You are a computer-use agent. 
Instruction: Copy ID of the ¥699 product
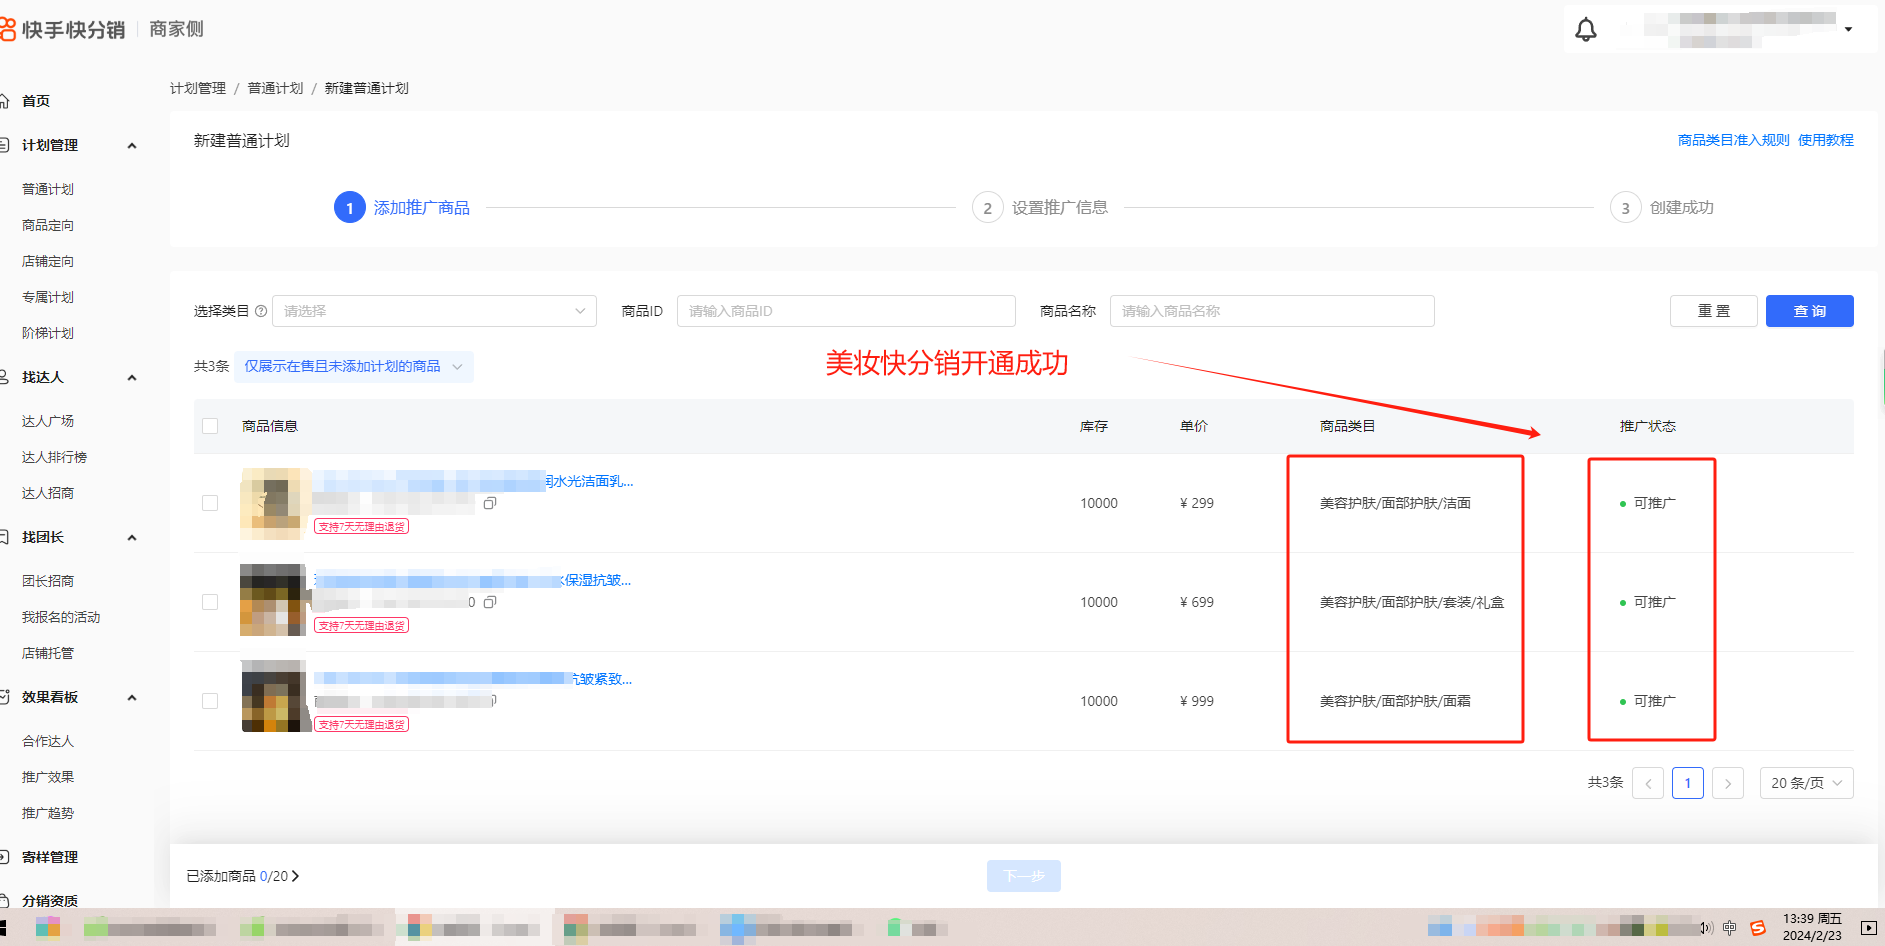[490, 602]
